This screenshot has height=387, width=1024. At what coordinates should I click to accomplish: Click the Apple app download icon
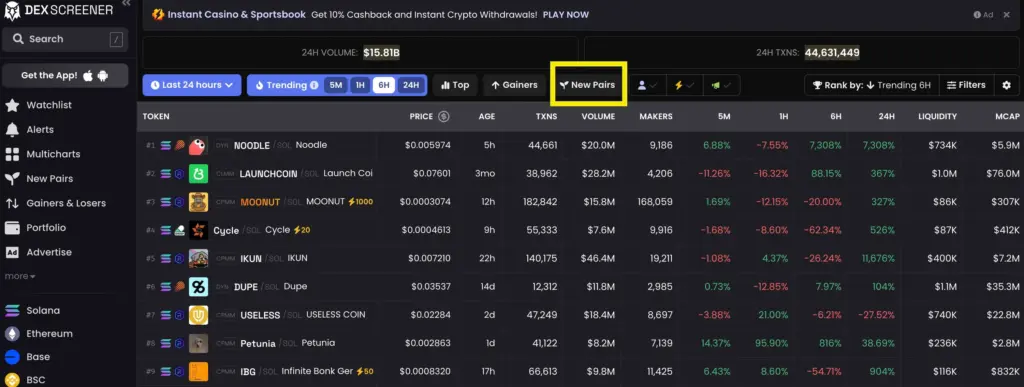click(88, 76)
